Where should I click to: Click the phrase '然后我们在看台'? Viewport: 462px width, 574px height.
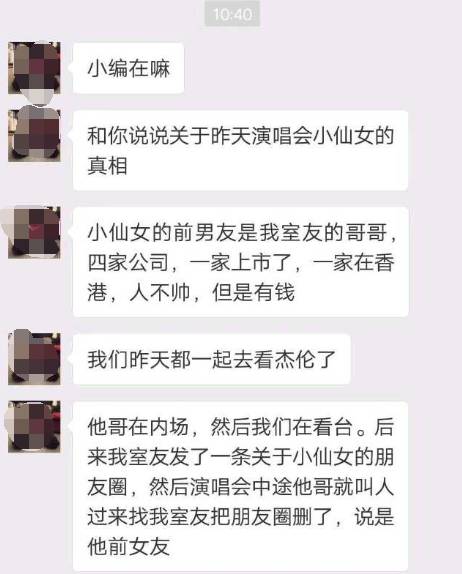(x=281, y=427)
